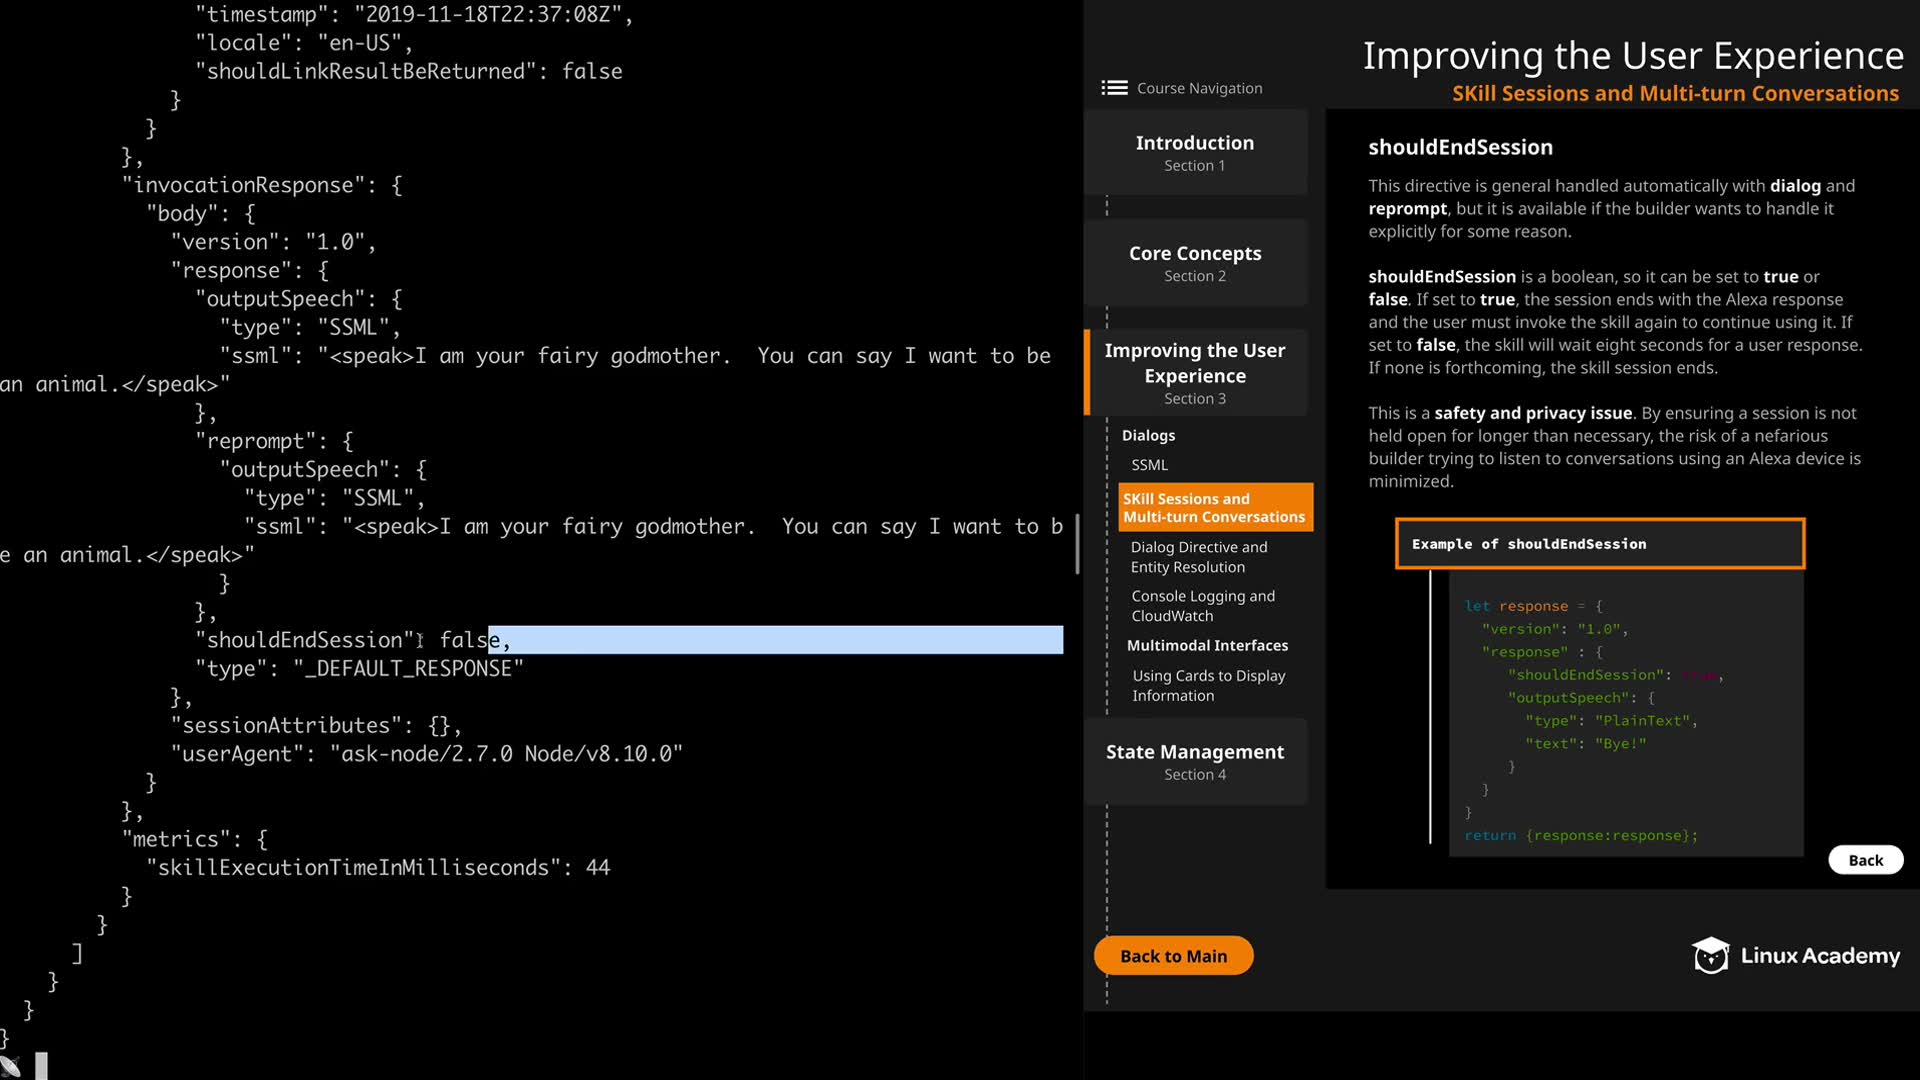The image size is (1920, 1080).
Task: Click the Back to Main button
Action: pyautogui.click(x=1173, y=956)
